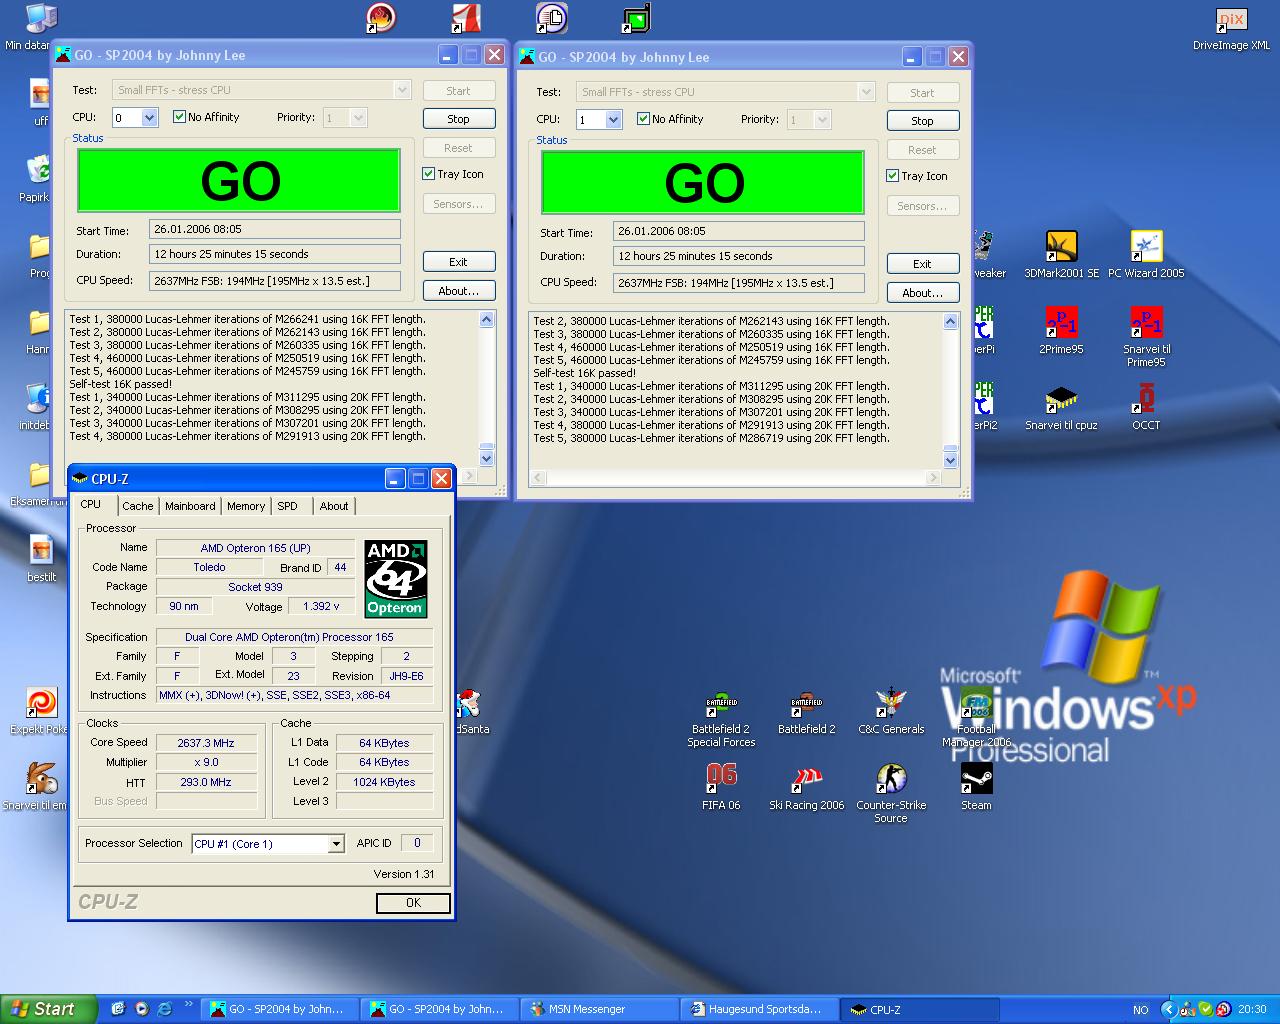Click the CPU 1 log vertical scrollbar down arrow
Image resolution: width=1280 pixels, height=1024 pixels.
(951, 460)
